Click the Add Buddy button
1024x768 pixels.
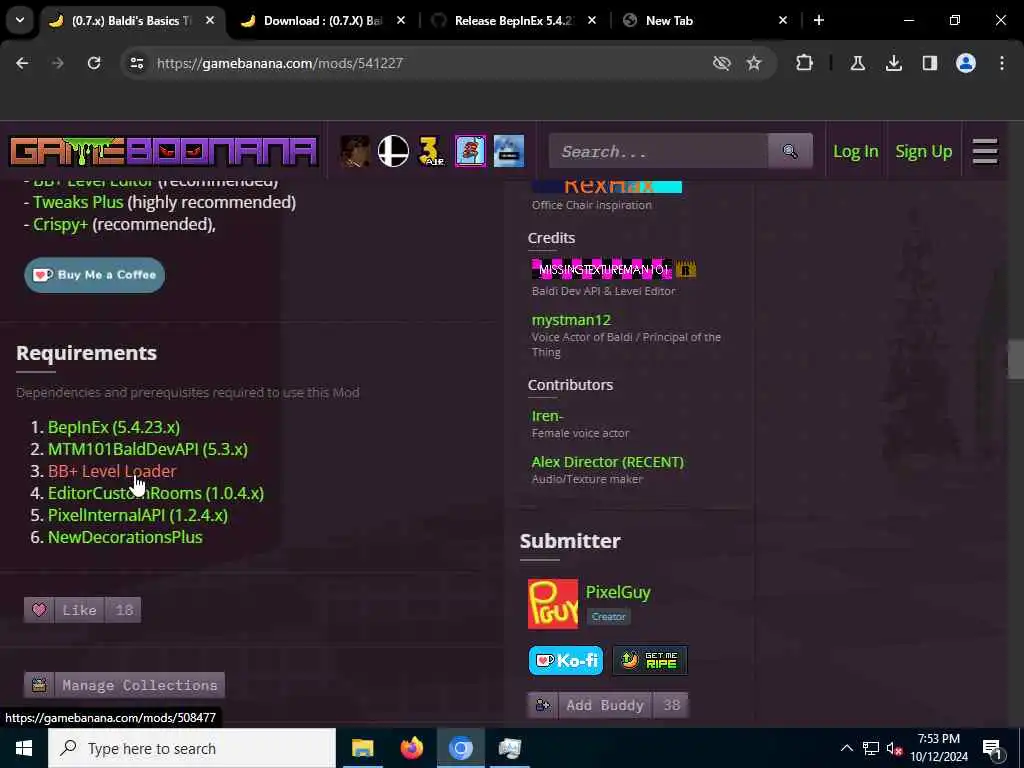click(607, 705)
